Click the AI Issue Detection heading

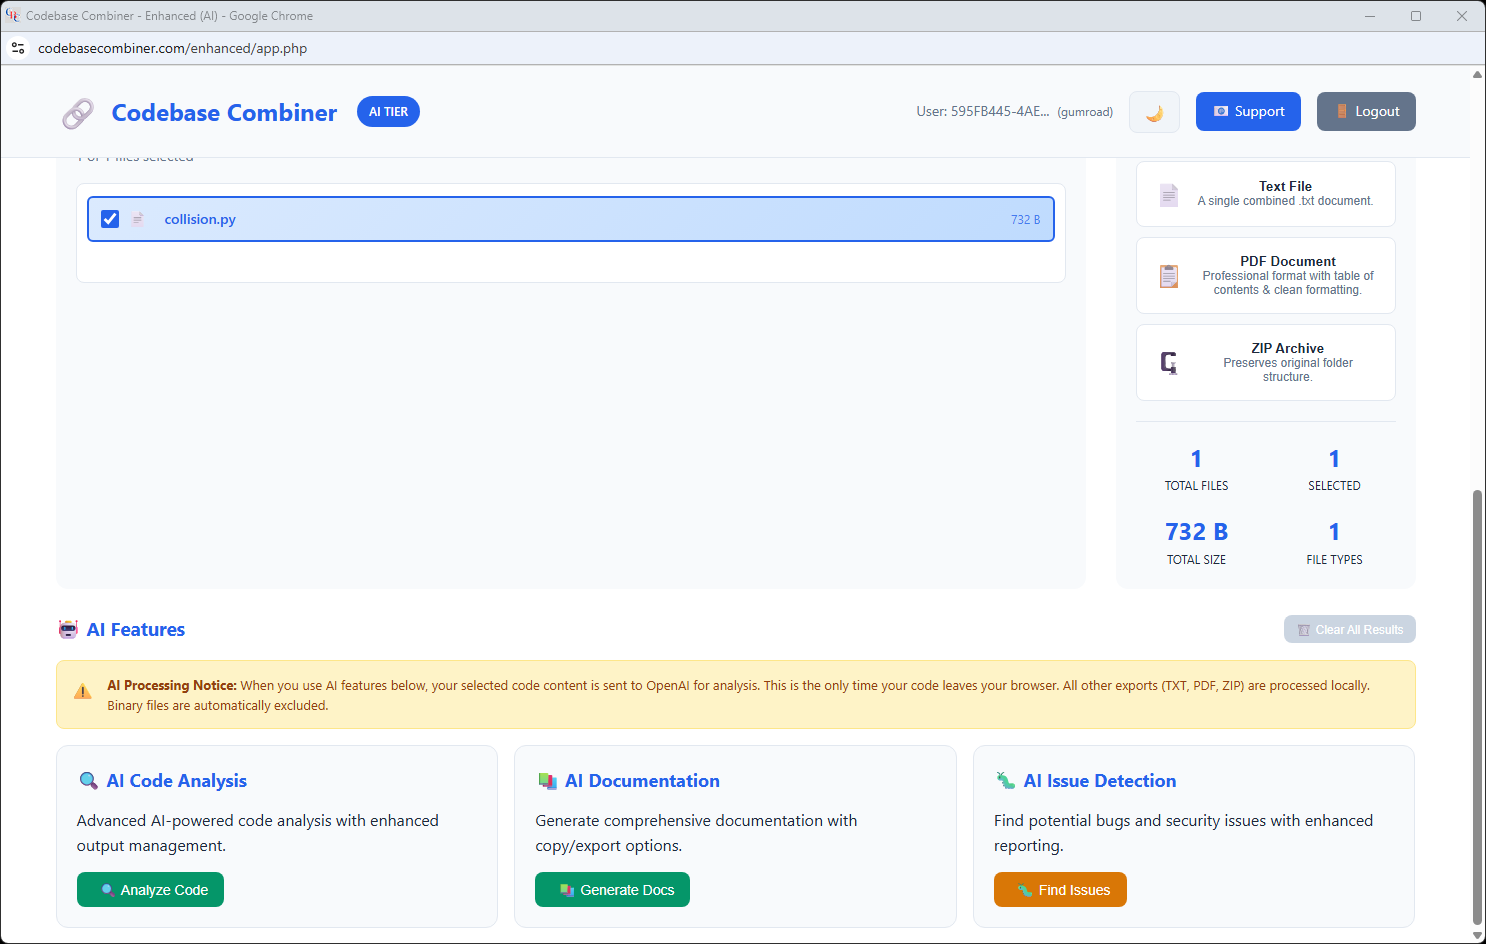pos(1100,781)
